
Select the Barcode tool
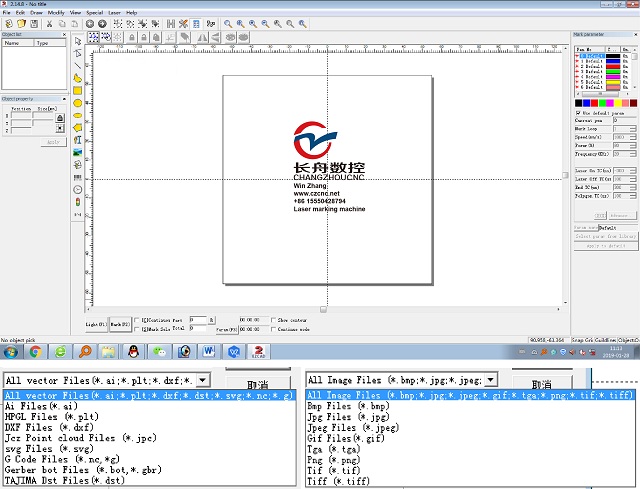click(78, 177)
